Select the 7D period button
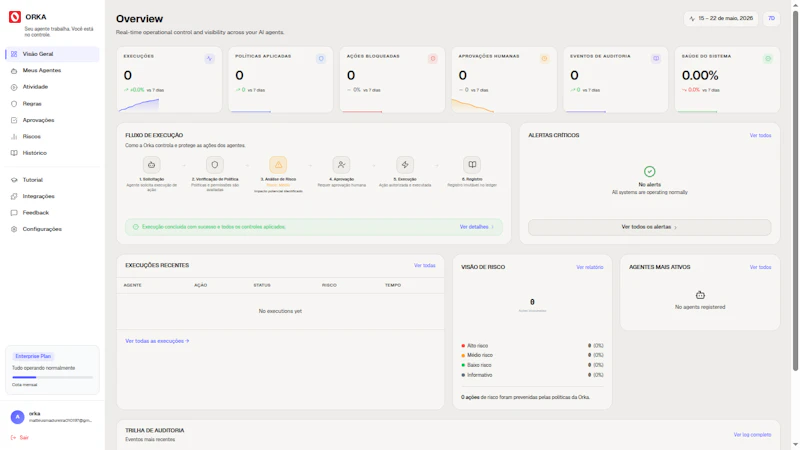 [x=771, y=18]
